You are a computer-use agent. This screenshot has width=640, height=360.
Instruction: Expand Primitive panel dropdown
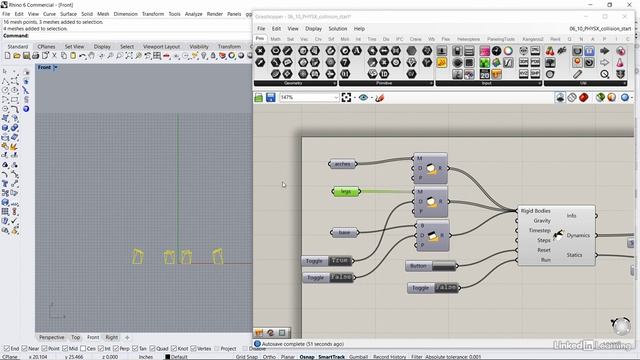[x=431, y=83]
